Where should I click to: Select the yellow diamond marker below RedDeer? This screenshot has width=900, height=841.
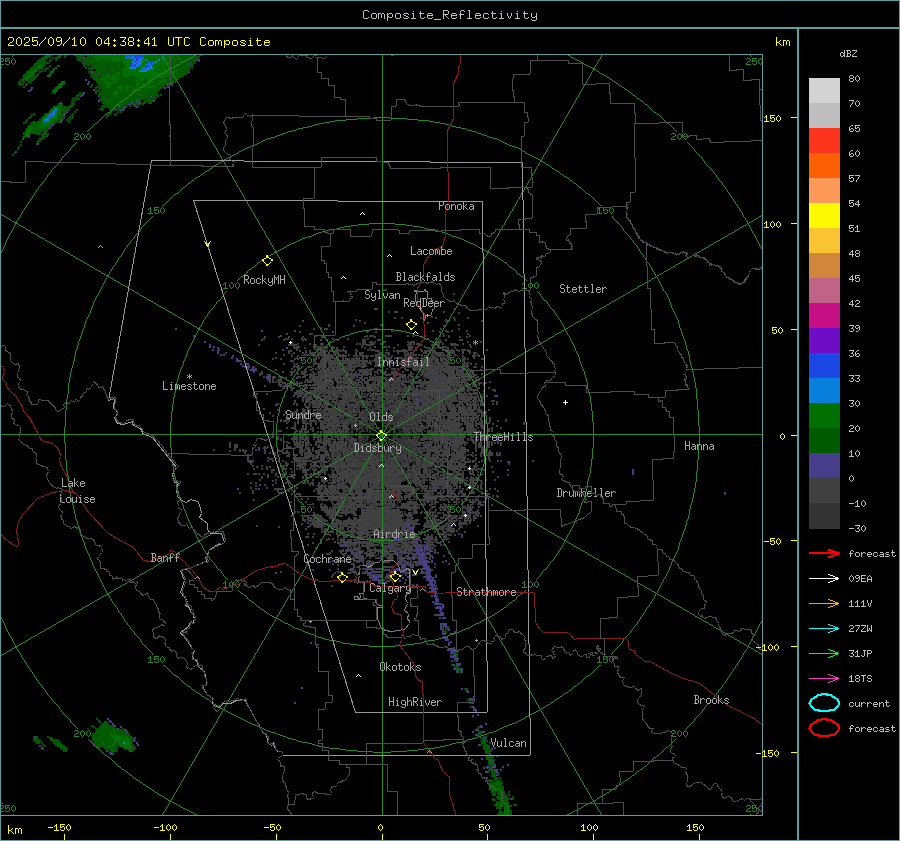(x=412, y=325)
